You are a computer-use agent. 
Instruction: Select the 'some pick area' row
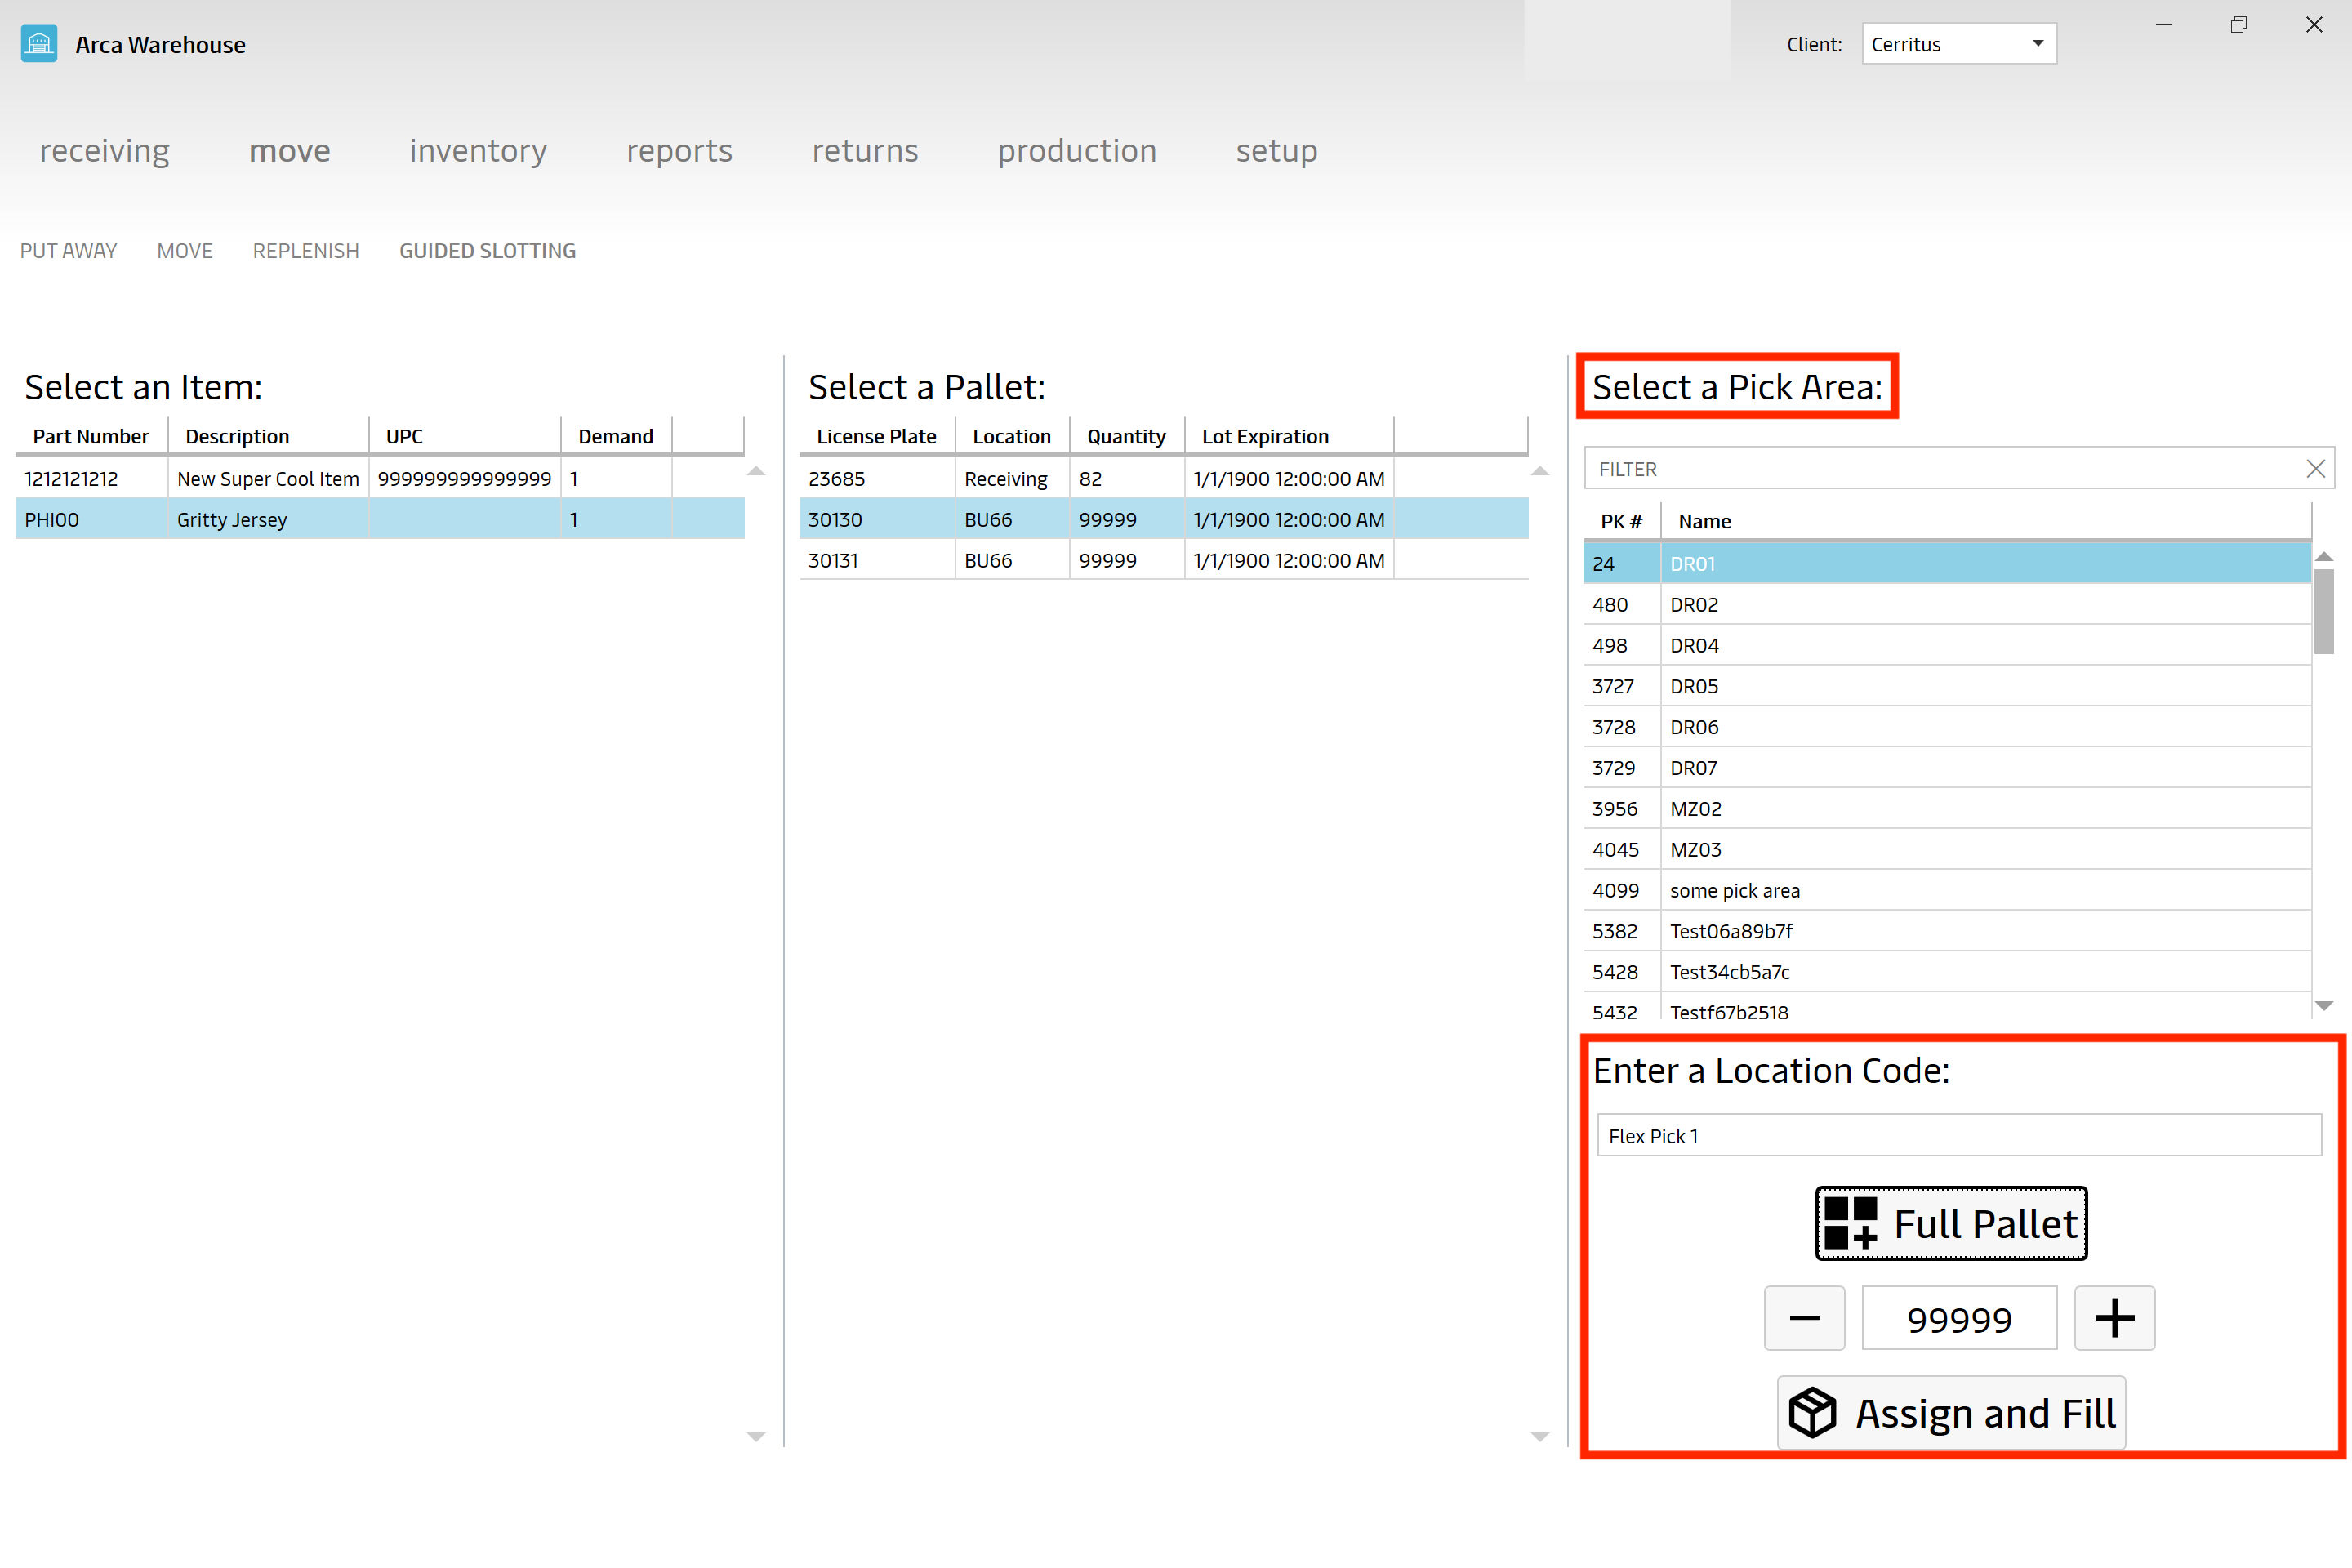(1947, 891)
